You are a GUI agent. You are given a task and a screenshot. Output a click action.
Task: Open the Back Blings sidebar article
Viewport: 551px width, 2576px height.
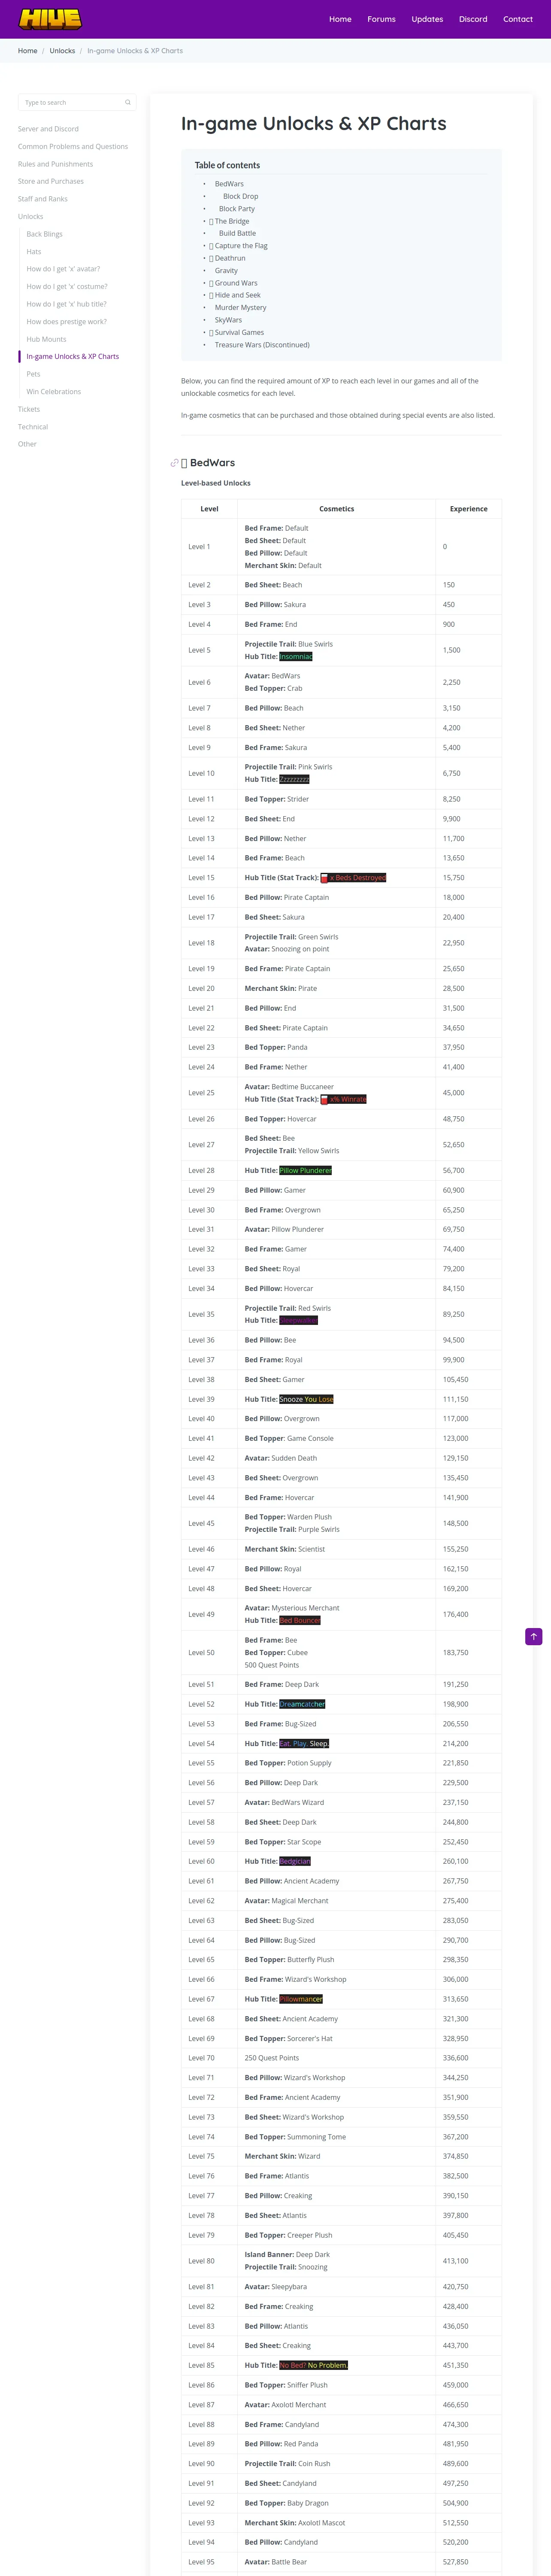44,234
